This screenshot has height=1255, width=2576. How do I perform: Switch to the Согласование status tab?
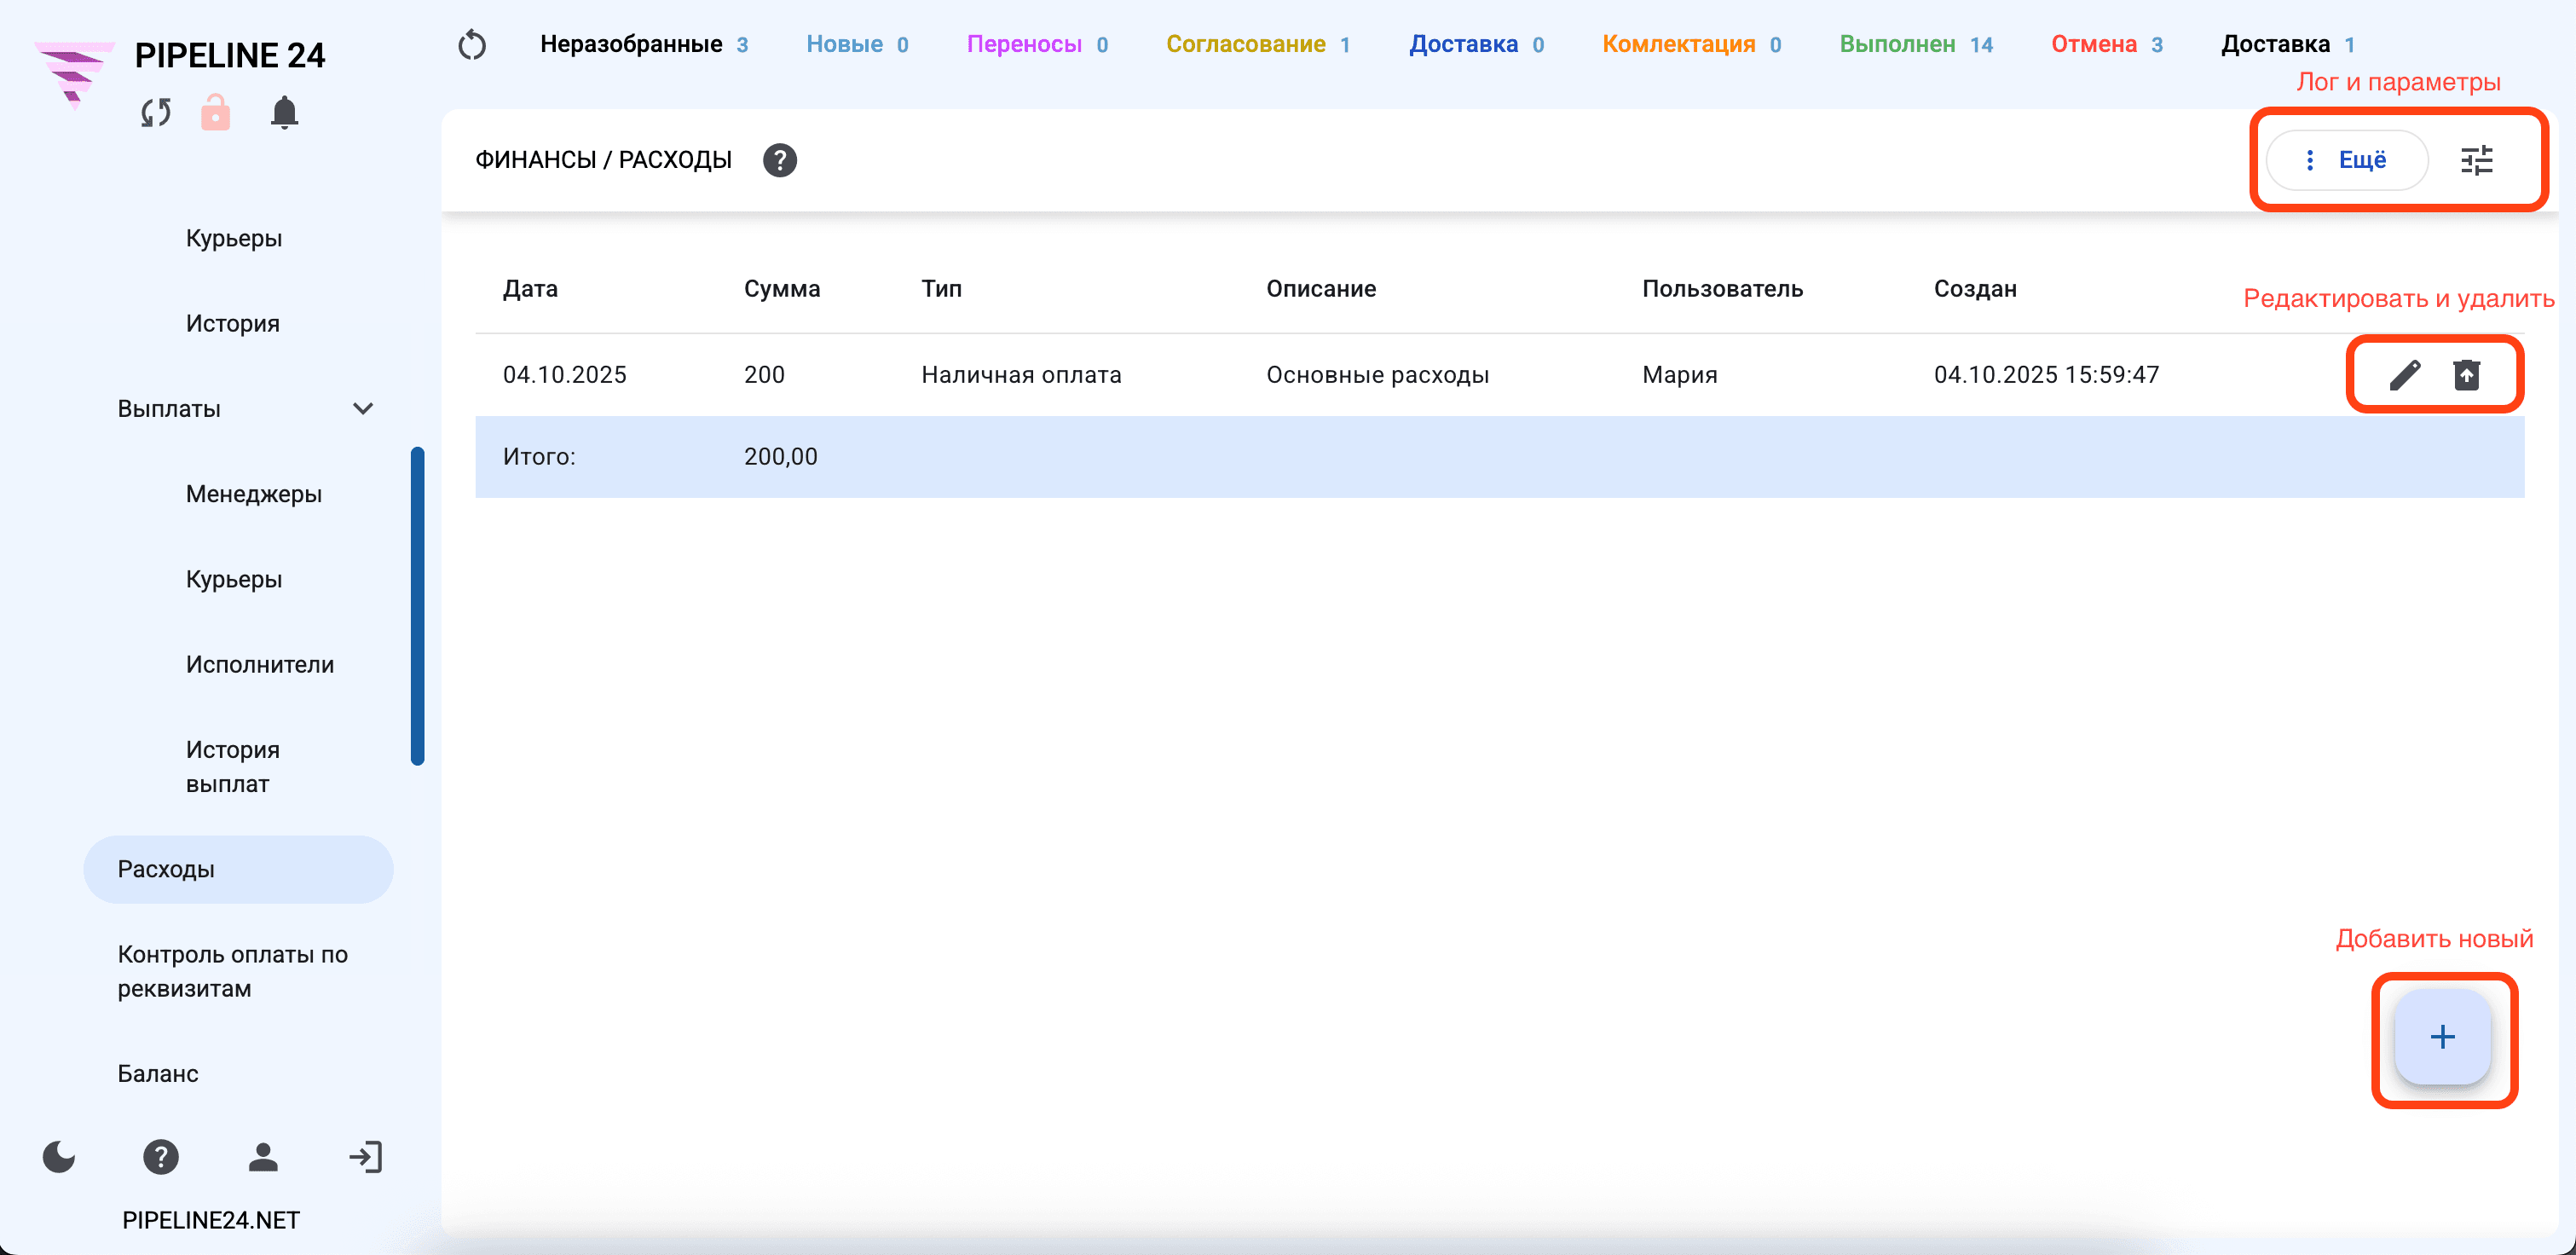point(1257,44)
